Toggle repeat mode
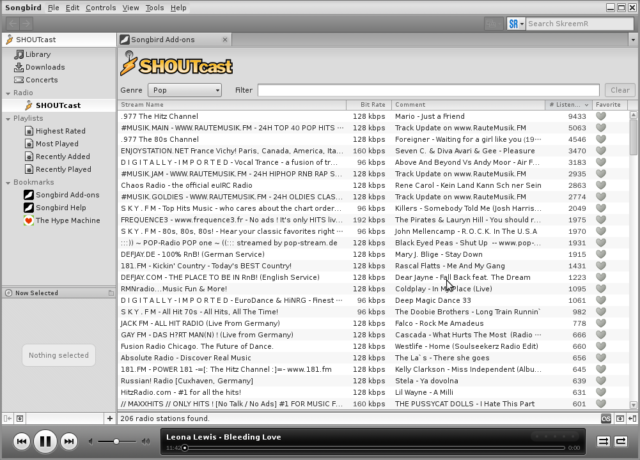The width and height of the screenshot is (640, 460). (x=621, y=441)
